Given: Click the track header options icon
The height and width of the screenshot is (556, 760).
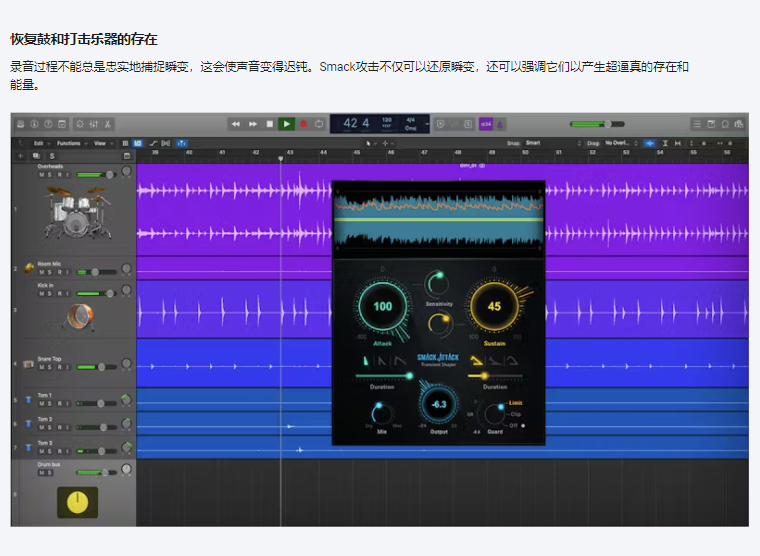Looking at the screenshot, I should coord(127,156).
